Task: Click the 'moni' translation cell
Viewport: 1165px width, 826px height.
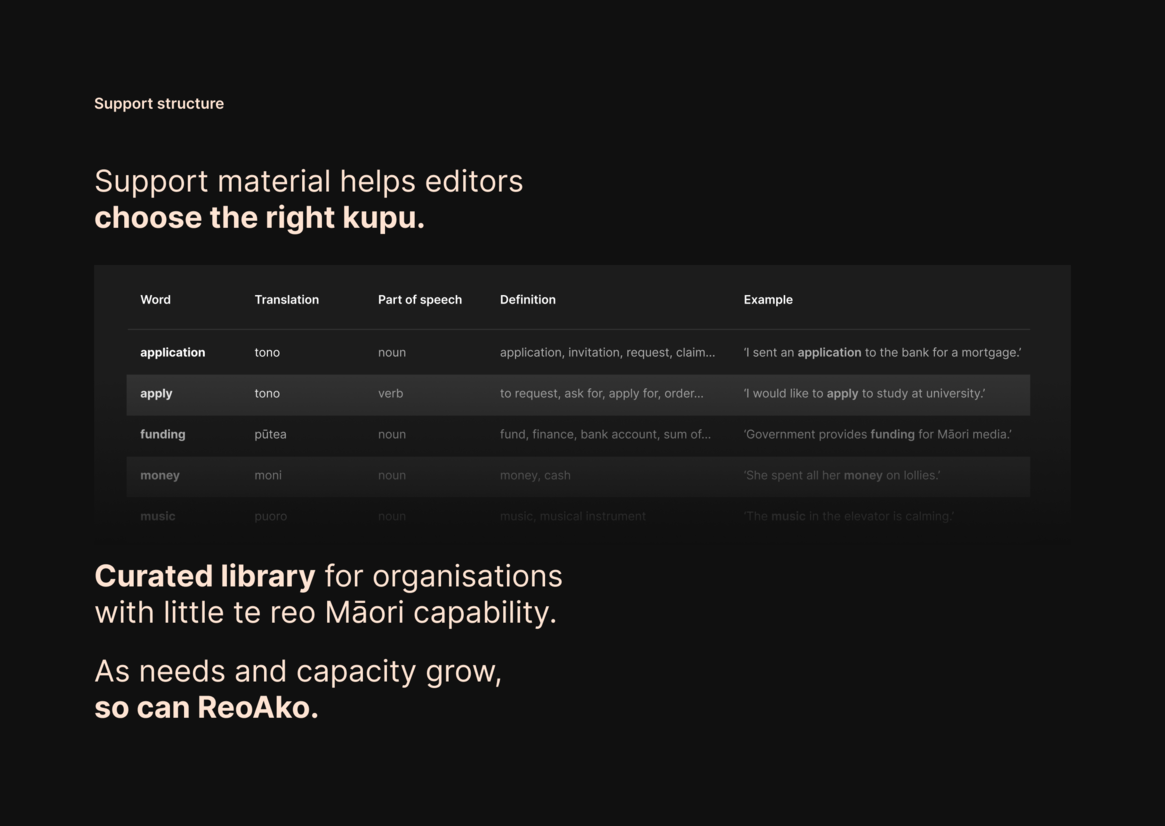Action: [267, 476]
